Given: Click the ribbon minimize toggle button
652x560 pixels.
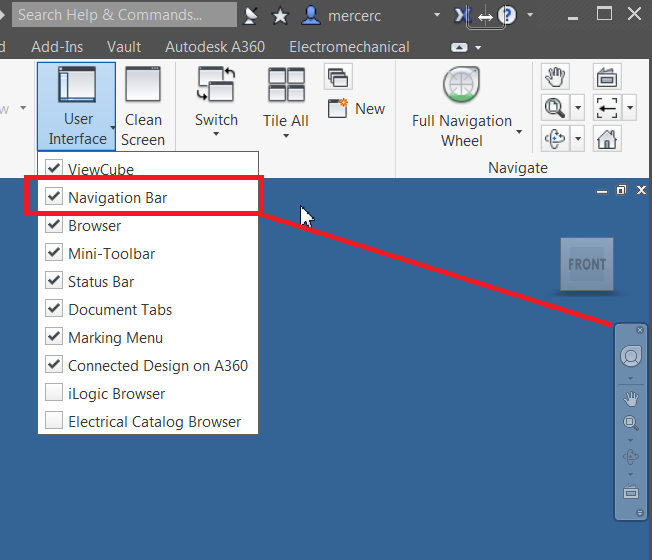Looking at the screenshot, I should 459,48.
